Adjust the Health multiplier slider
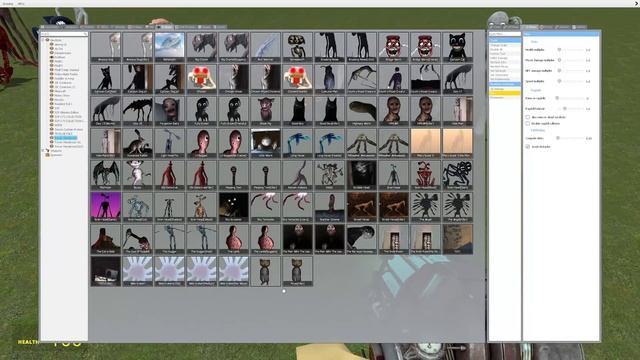The image size is (640, 360). (571, 50)
